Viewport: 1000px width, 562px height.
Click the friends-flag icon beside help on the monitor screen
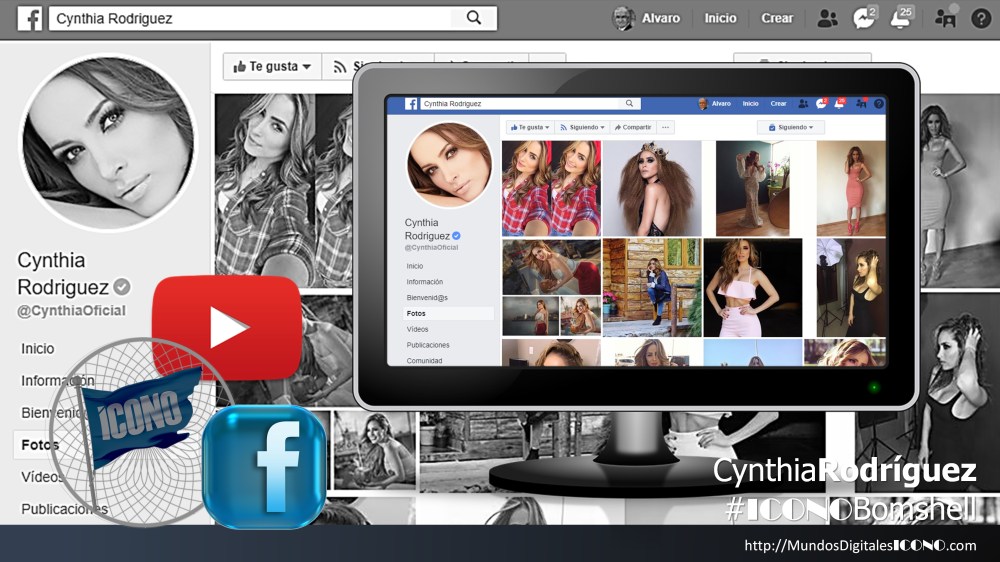(x=861, y=103)
